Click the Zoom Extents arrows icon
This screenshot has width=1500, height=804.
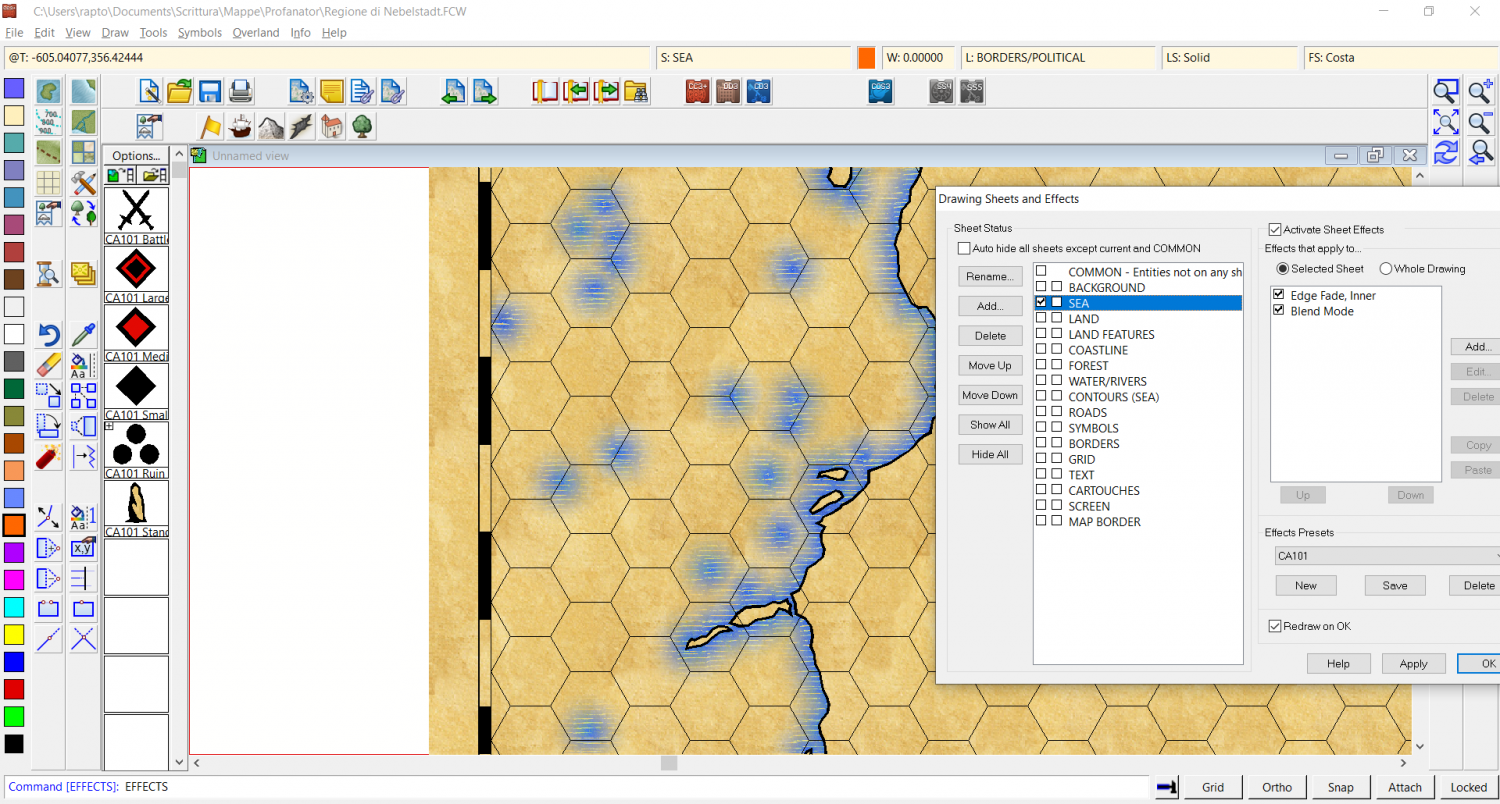tap(1446, 122)
